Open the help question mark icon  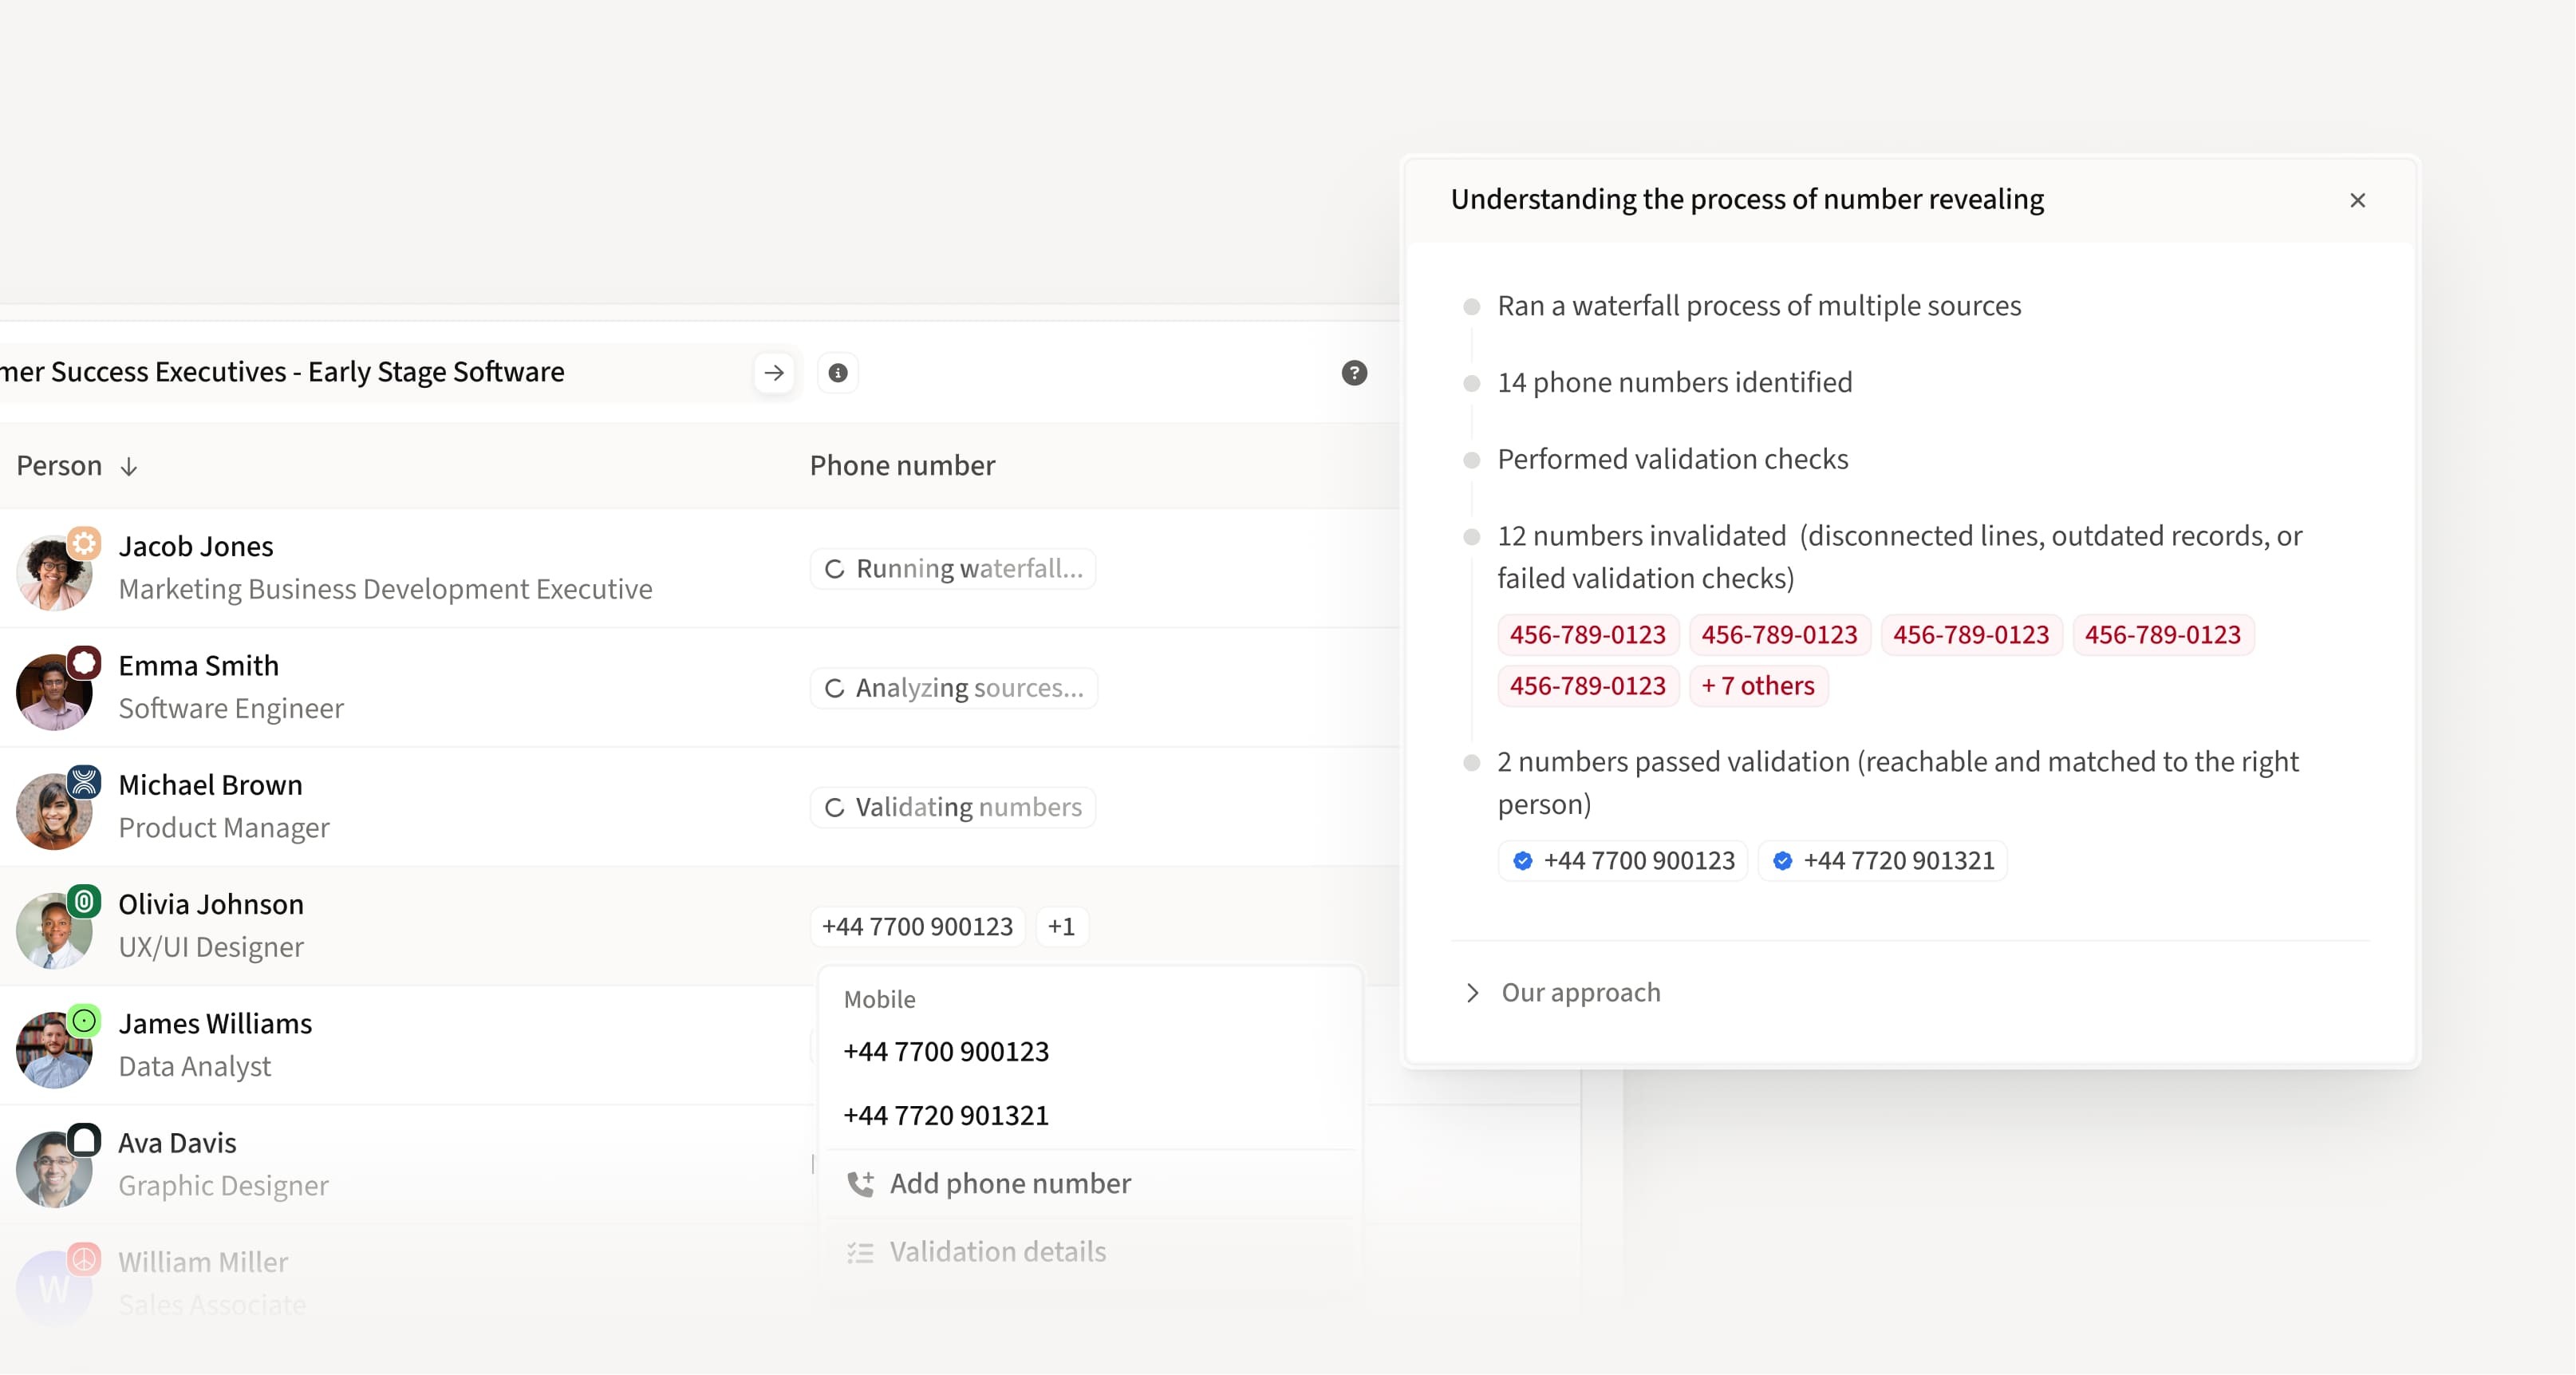coord(1354,373)
